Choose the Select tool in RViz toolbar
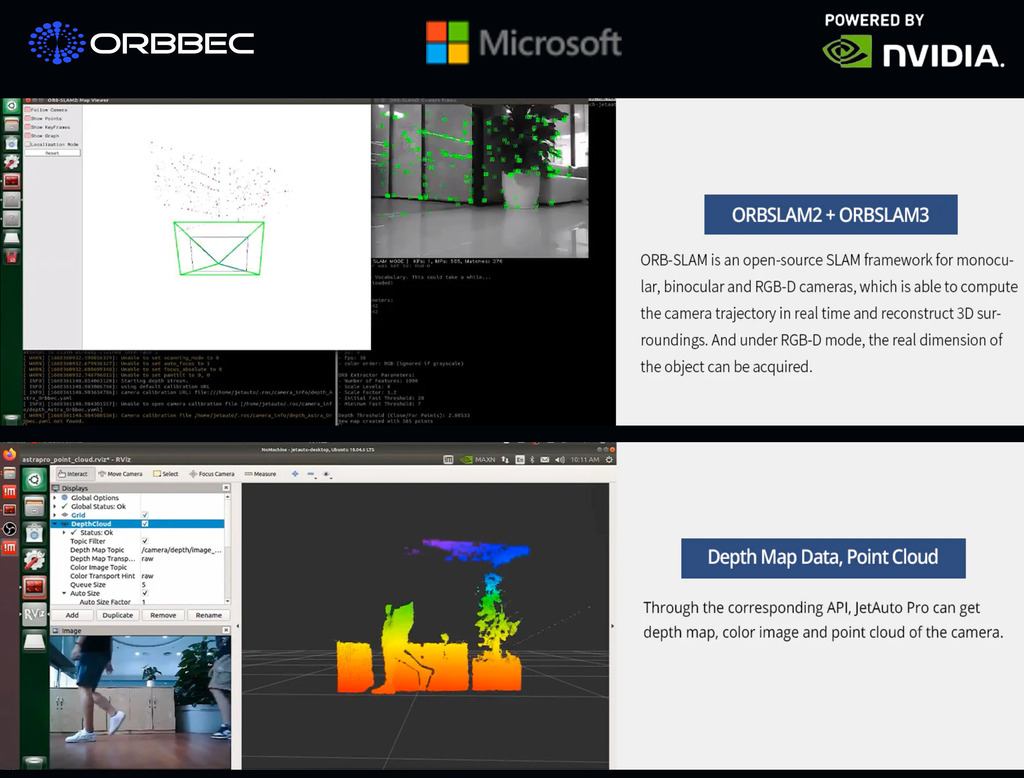 (x=166, y=474)
